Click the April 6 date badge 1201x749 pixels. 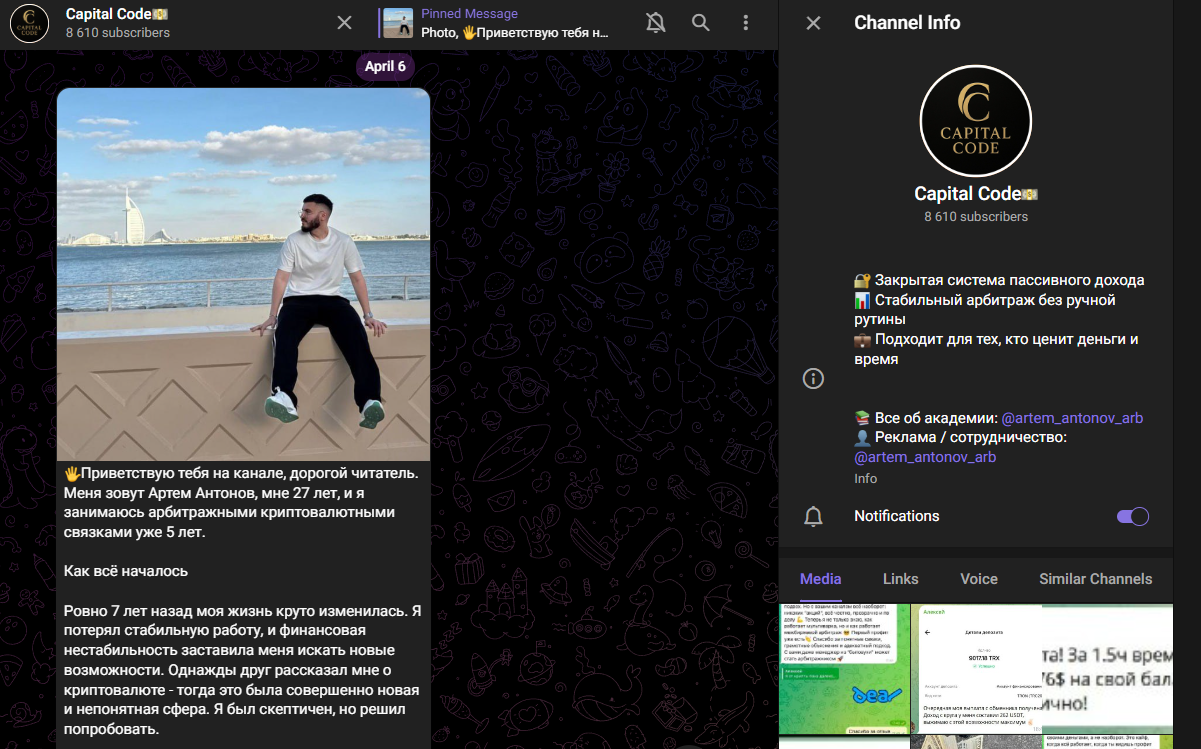click(385, 67)
